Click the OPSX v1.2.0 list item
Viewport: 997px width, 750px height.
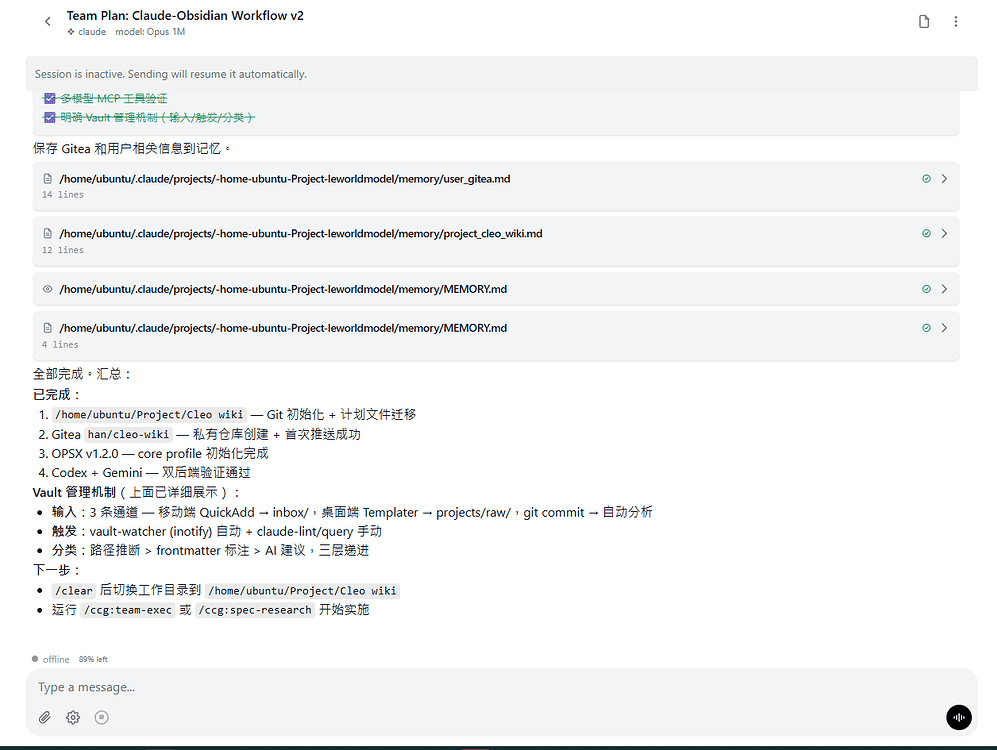pos(160,454)
